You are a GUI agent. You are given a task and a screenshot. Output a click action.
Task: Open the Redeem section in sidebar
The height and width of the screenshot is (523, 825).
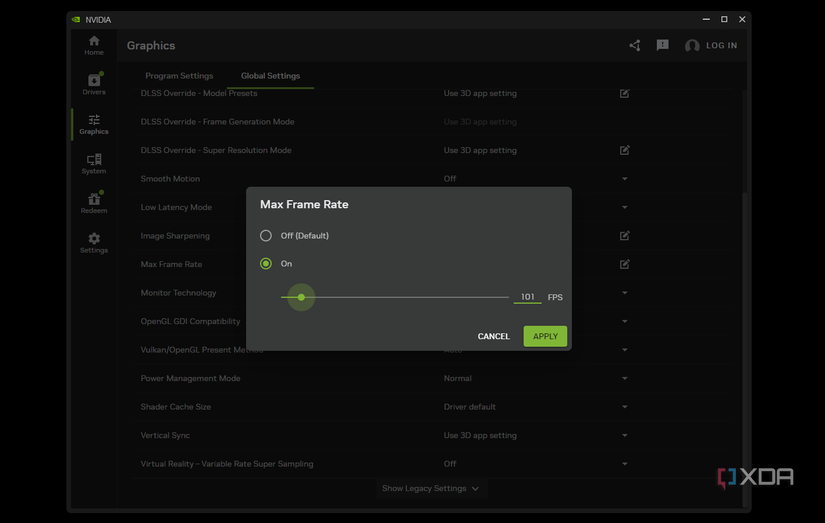94,203
